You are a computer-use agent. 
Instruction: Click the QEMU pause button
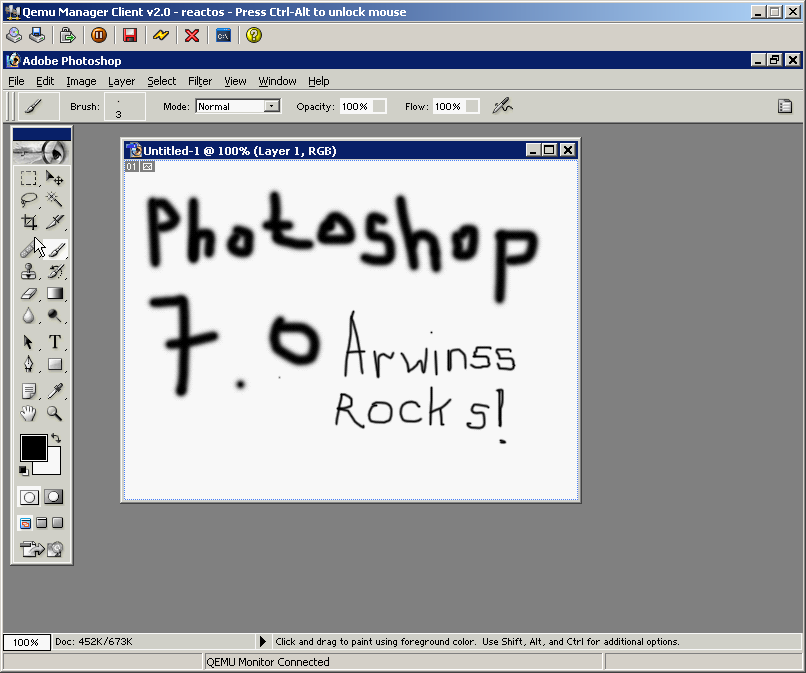click(99, 35)
